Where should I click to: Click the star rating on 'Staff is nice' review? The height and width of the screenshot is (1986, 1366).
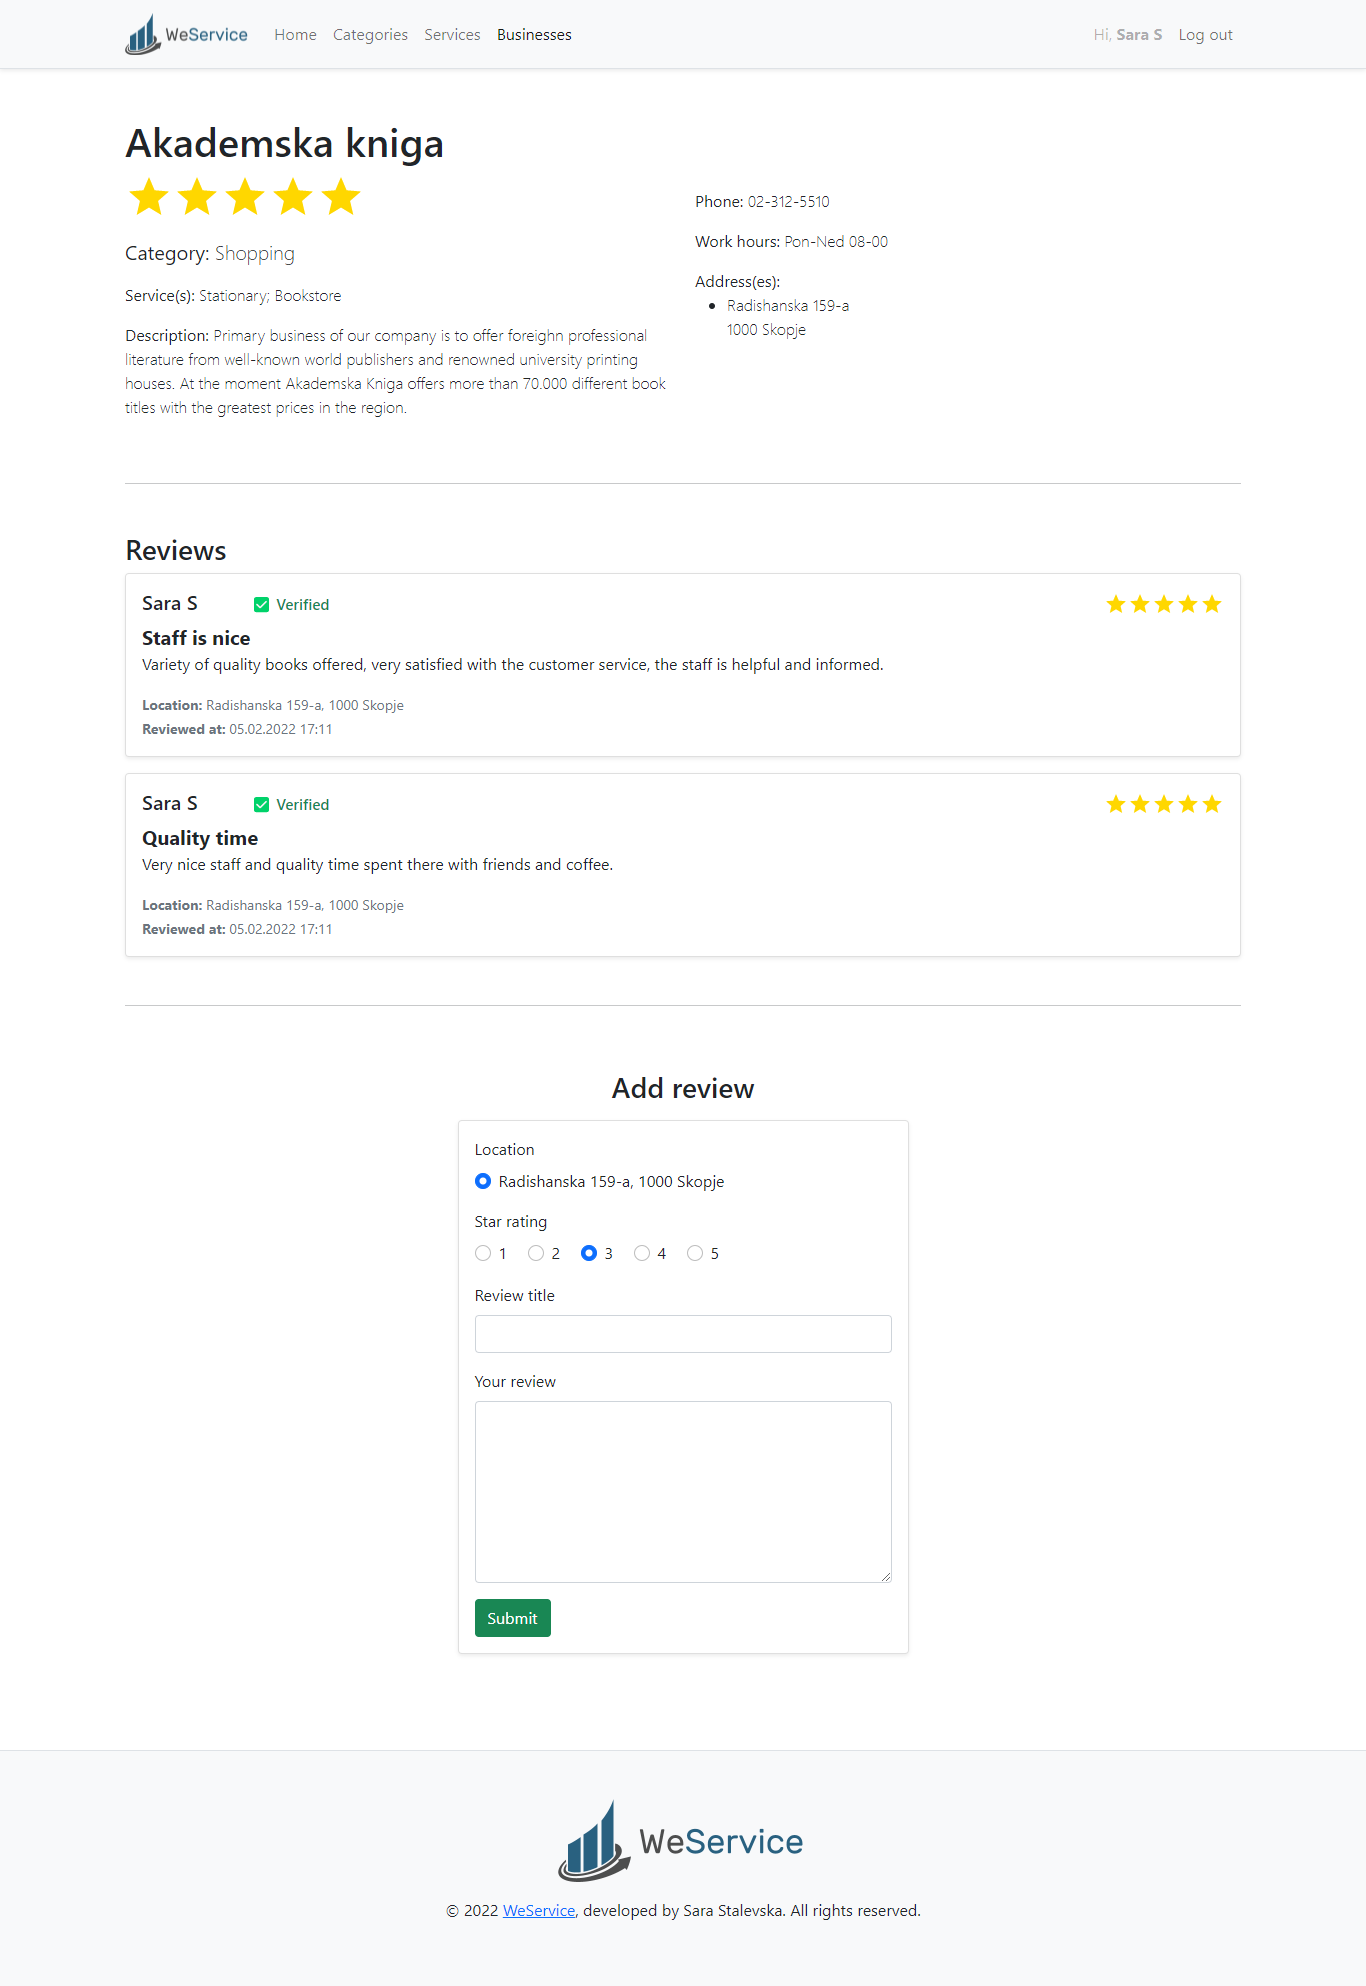pyautogui.click(x=1163, y=604)
